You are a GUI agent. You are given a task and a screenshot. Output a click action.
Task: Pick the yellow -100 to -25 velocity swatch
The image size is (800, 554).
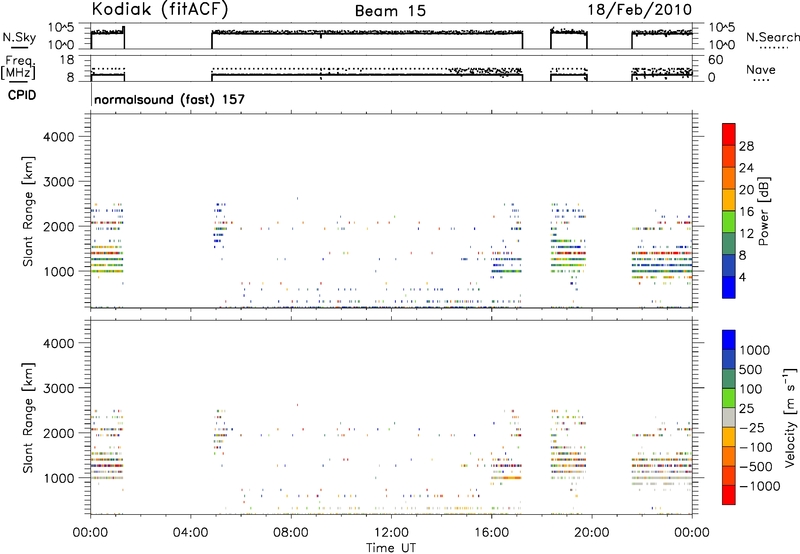729,437
